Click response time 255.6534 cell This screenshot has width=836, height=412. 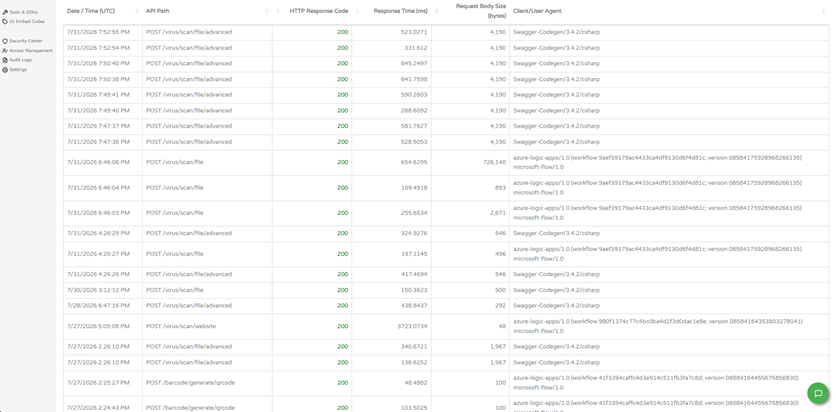[414, 213]
